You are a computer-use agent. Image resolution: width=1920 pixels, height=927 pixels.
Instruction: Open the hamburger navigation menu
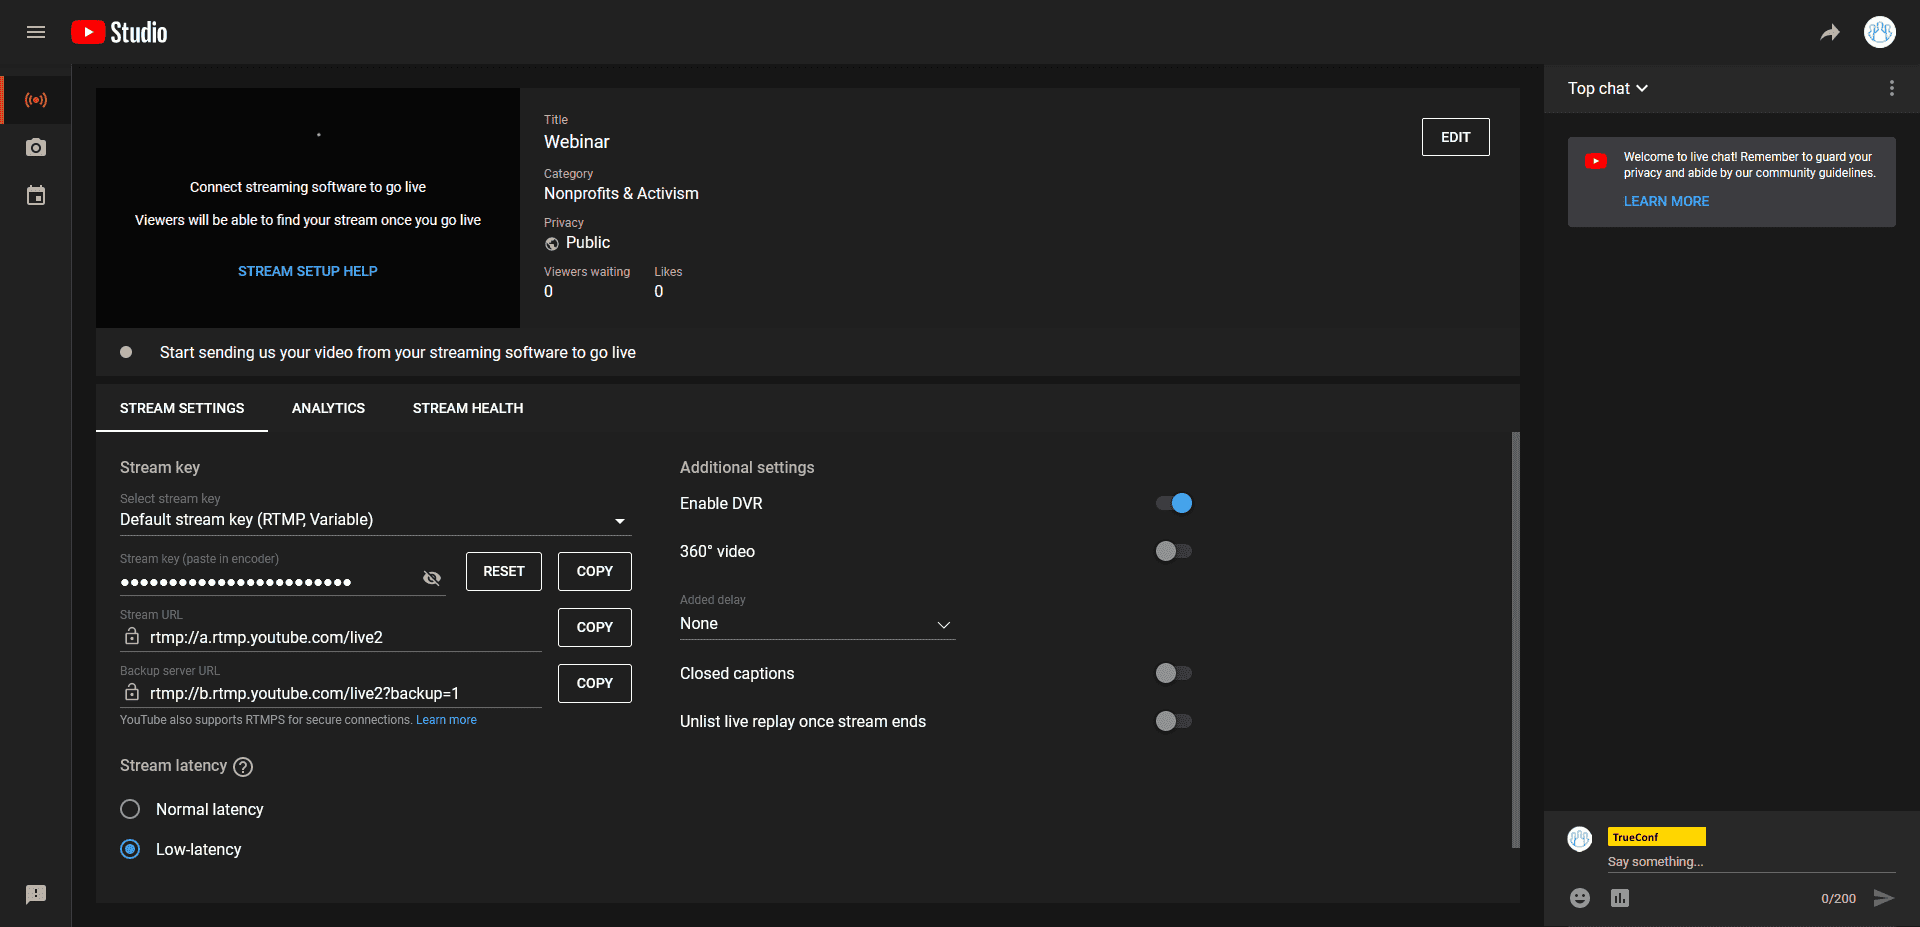(x=36, y=32)
